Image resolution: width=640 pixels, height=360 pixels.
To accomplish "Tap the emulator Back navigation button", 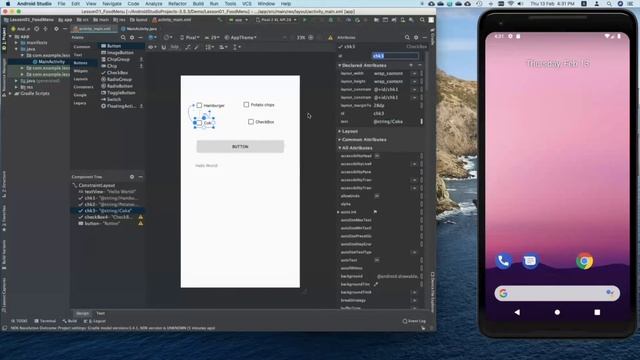I will coord(517,312).
